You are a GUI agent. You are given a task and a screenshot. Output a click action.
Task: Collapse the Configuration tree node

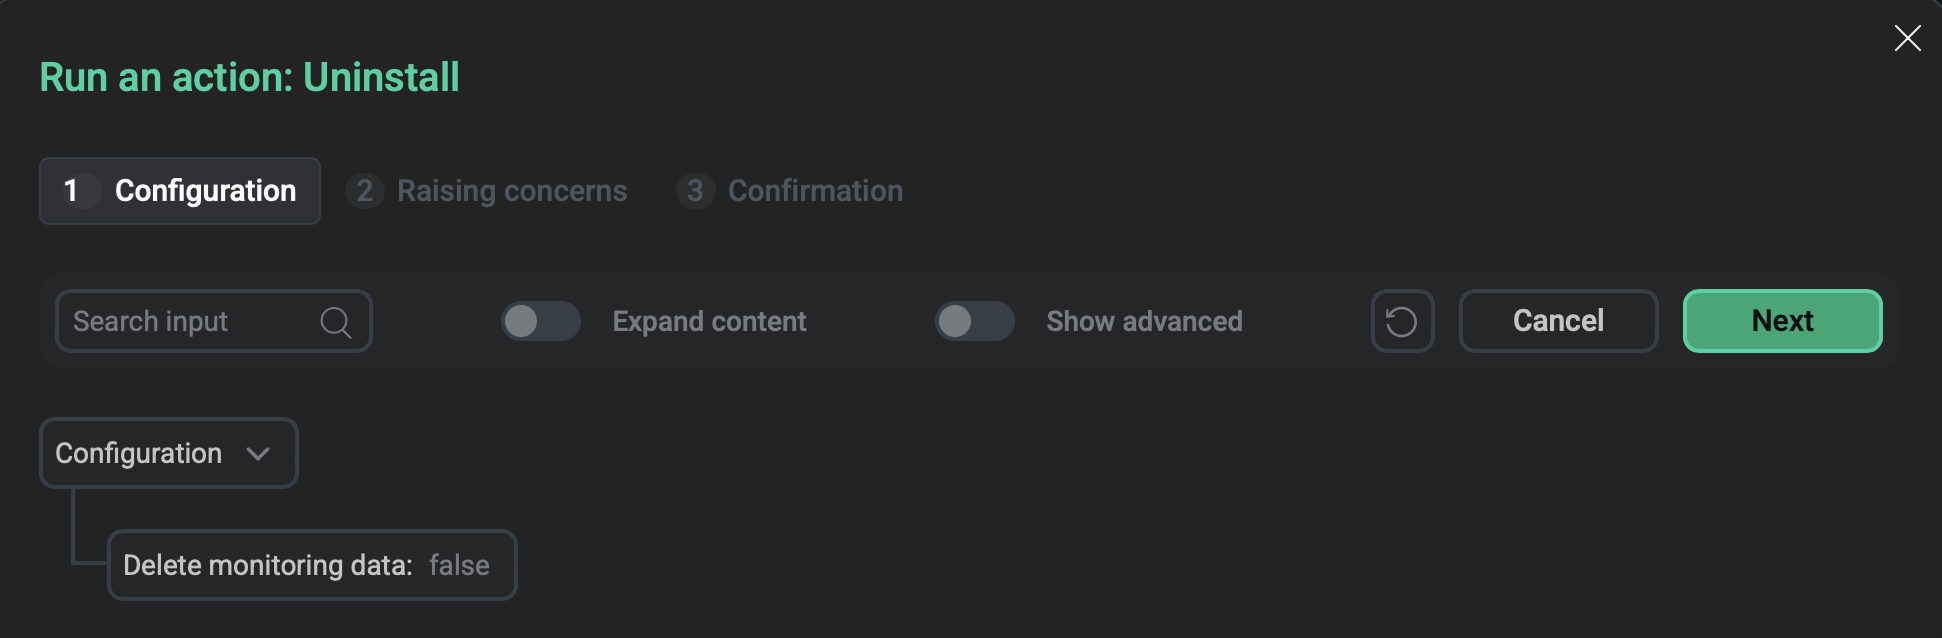point(140,454)
